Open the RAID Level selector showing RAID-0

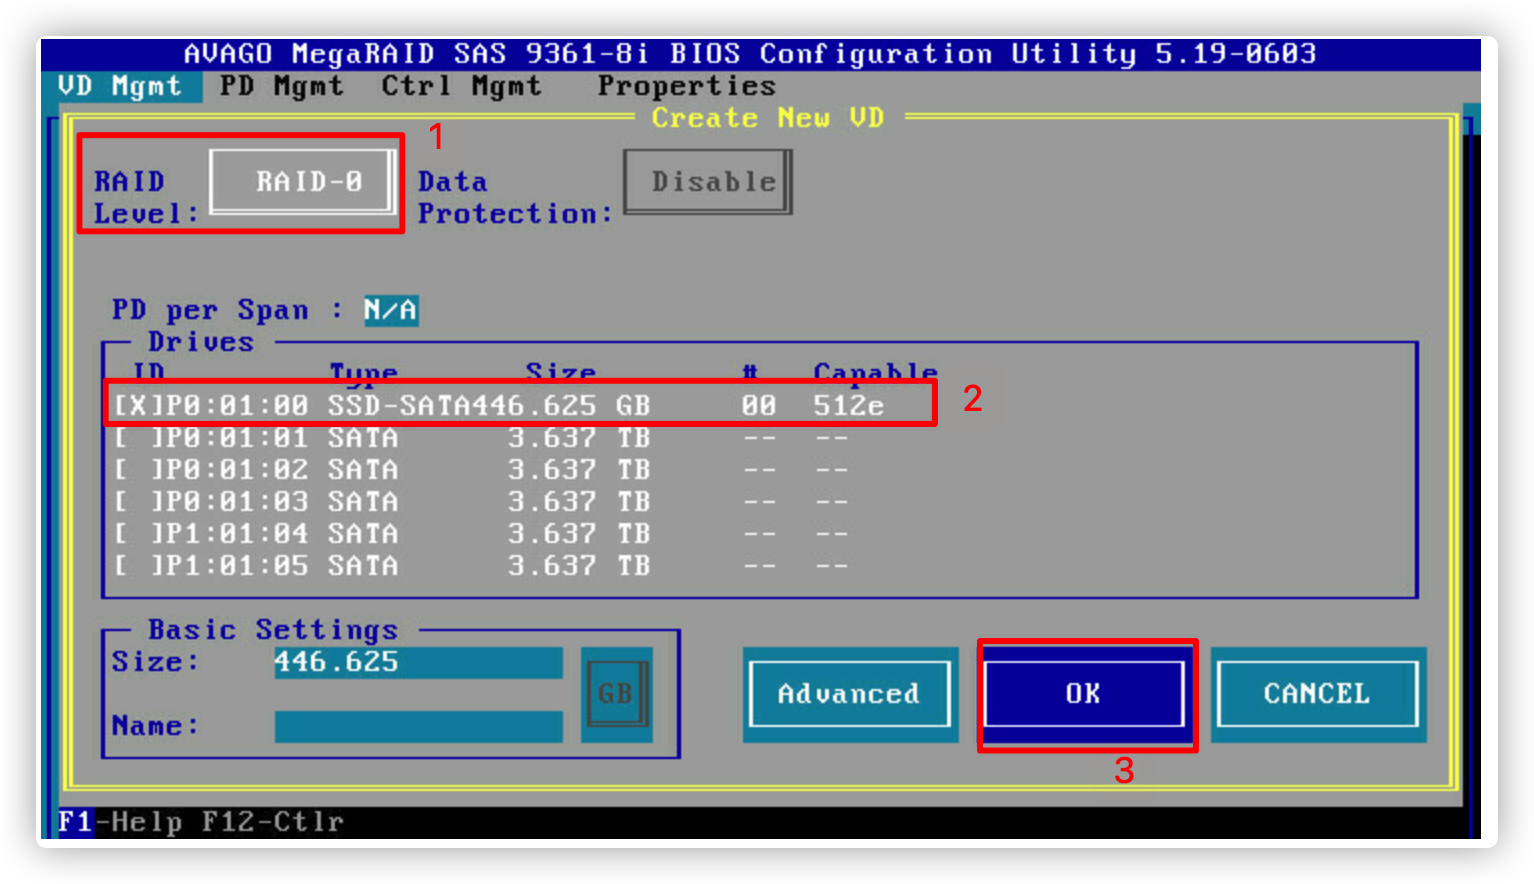click(x=303, y=182)
